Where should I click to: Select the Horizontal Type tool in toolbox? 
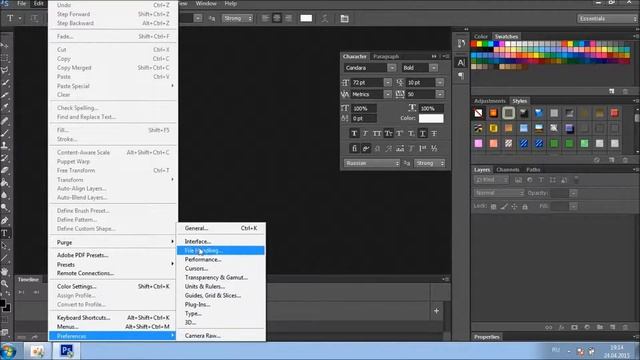pyautogui.click(x=5, y=233)
